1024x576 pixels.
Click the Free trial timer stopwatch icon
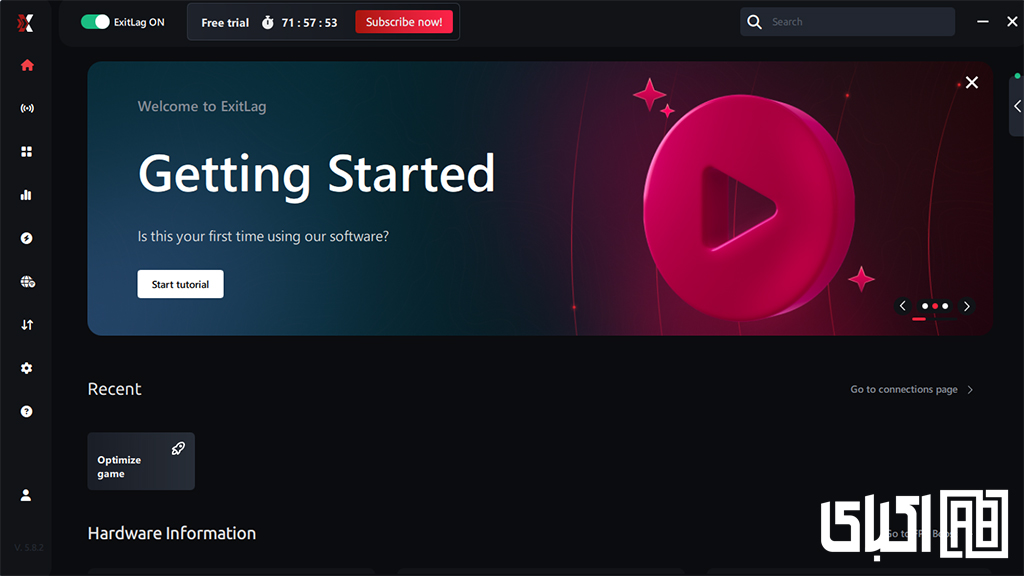tap(268, 22)
